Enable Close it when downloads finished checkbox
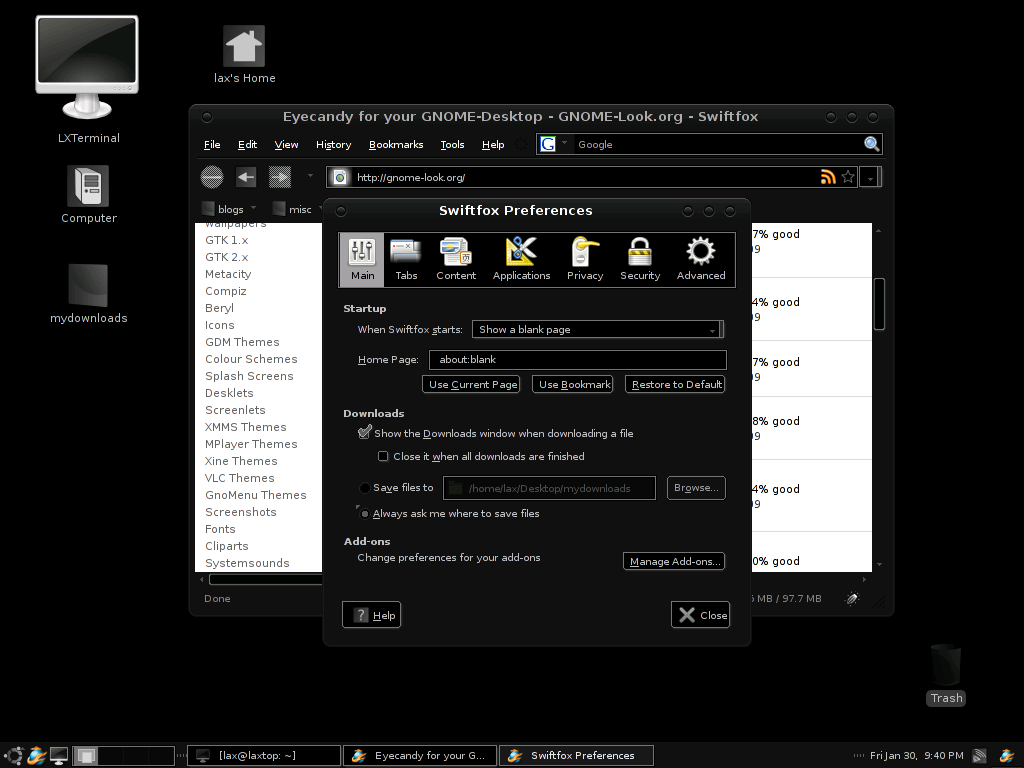 pos(383,456)
